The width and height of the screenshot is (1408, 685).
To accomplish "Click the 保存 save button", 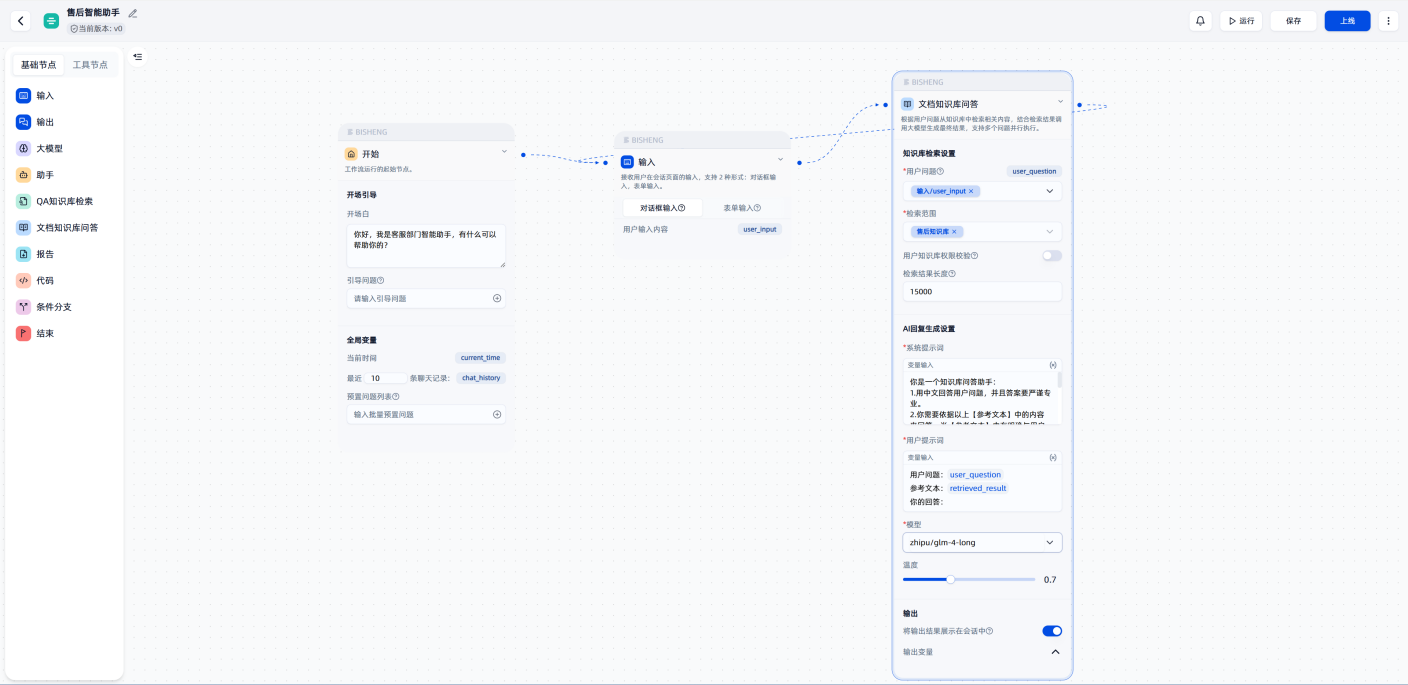I will (1293, 21).
